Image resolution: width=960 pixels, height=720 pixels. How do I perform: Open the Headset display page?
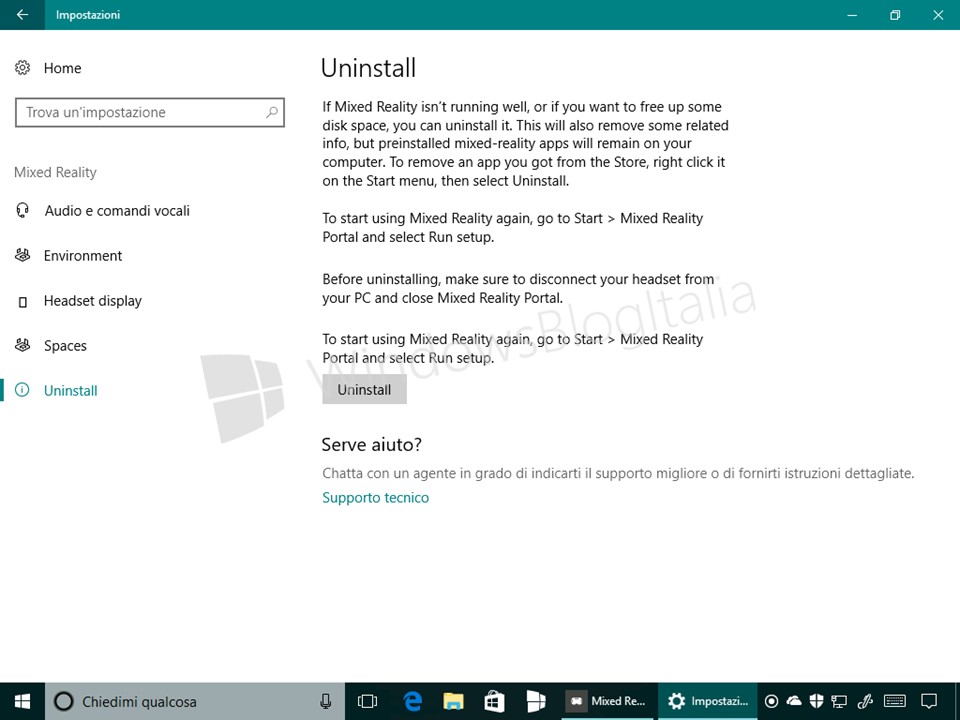[92, 301]
